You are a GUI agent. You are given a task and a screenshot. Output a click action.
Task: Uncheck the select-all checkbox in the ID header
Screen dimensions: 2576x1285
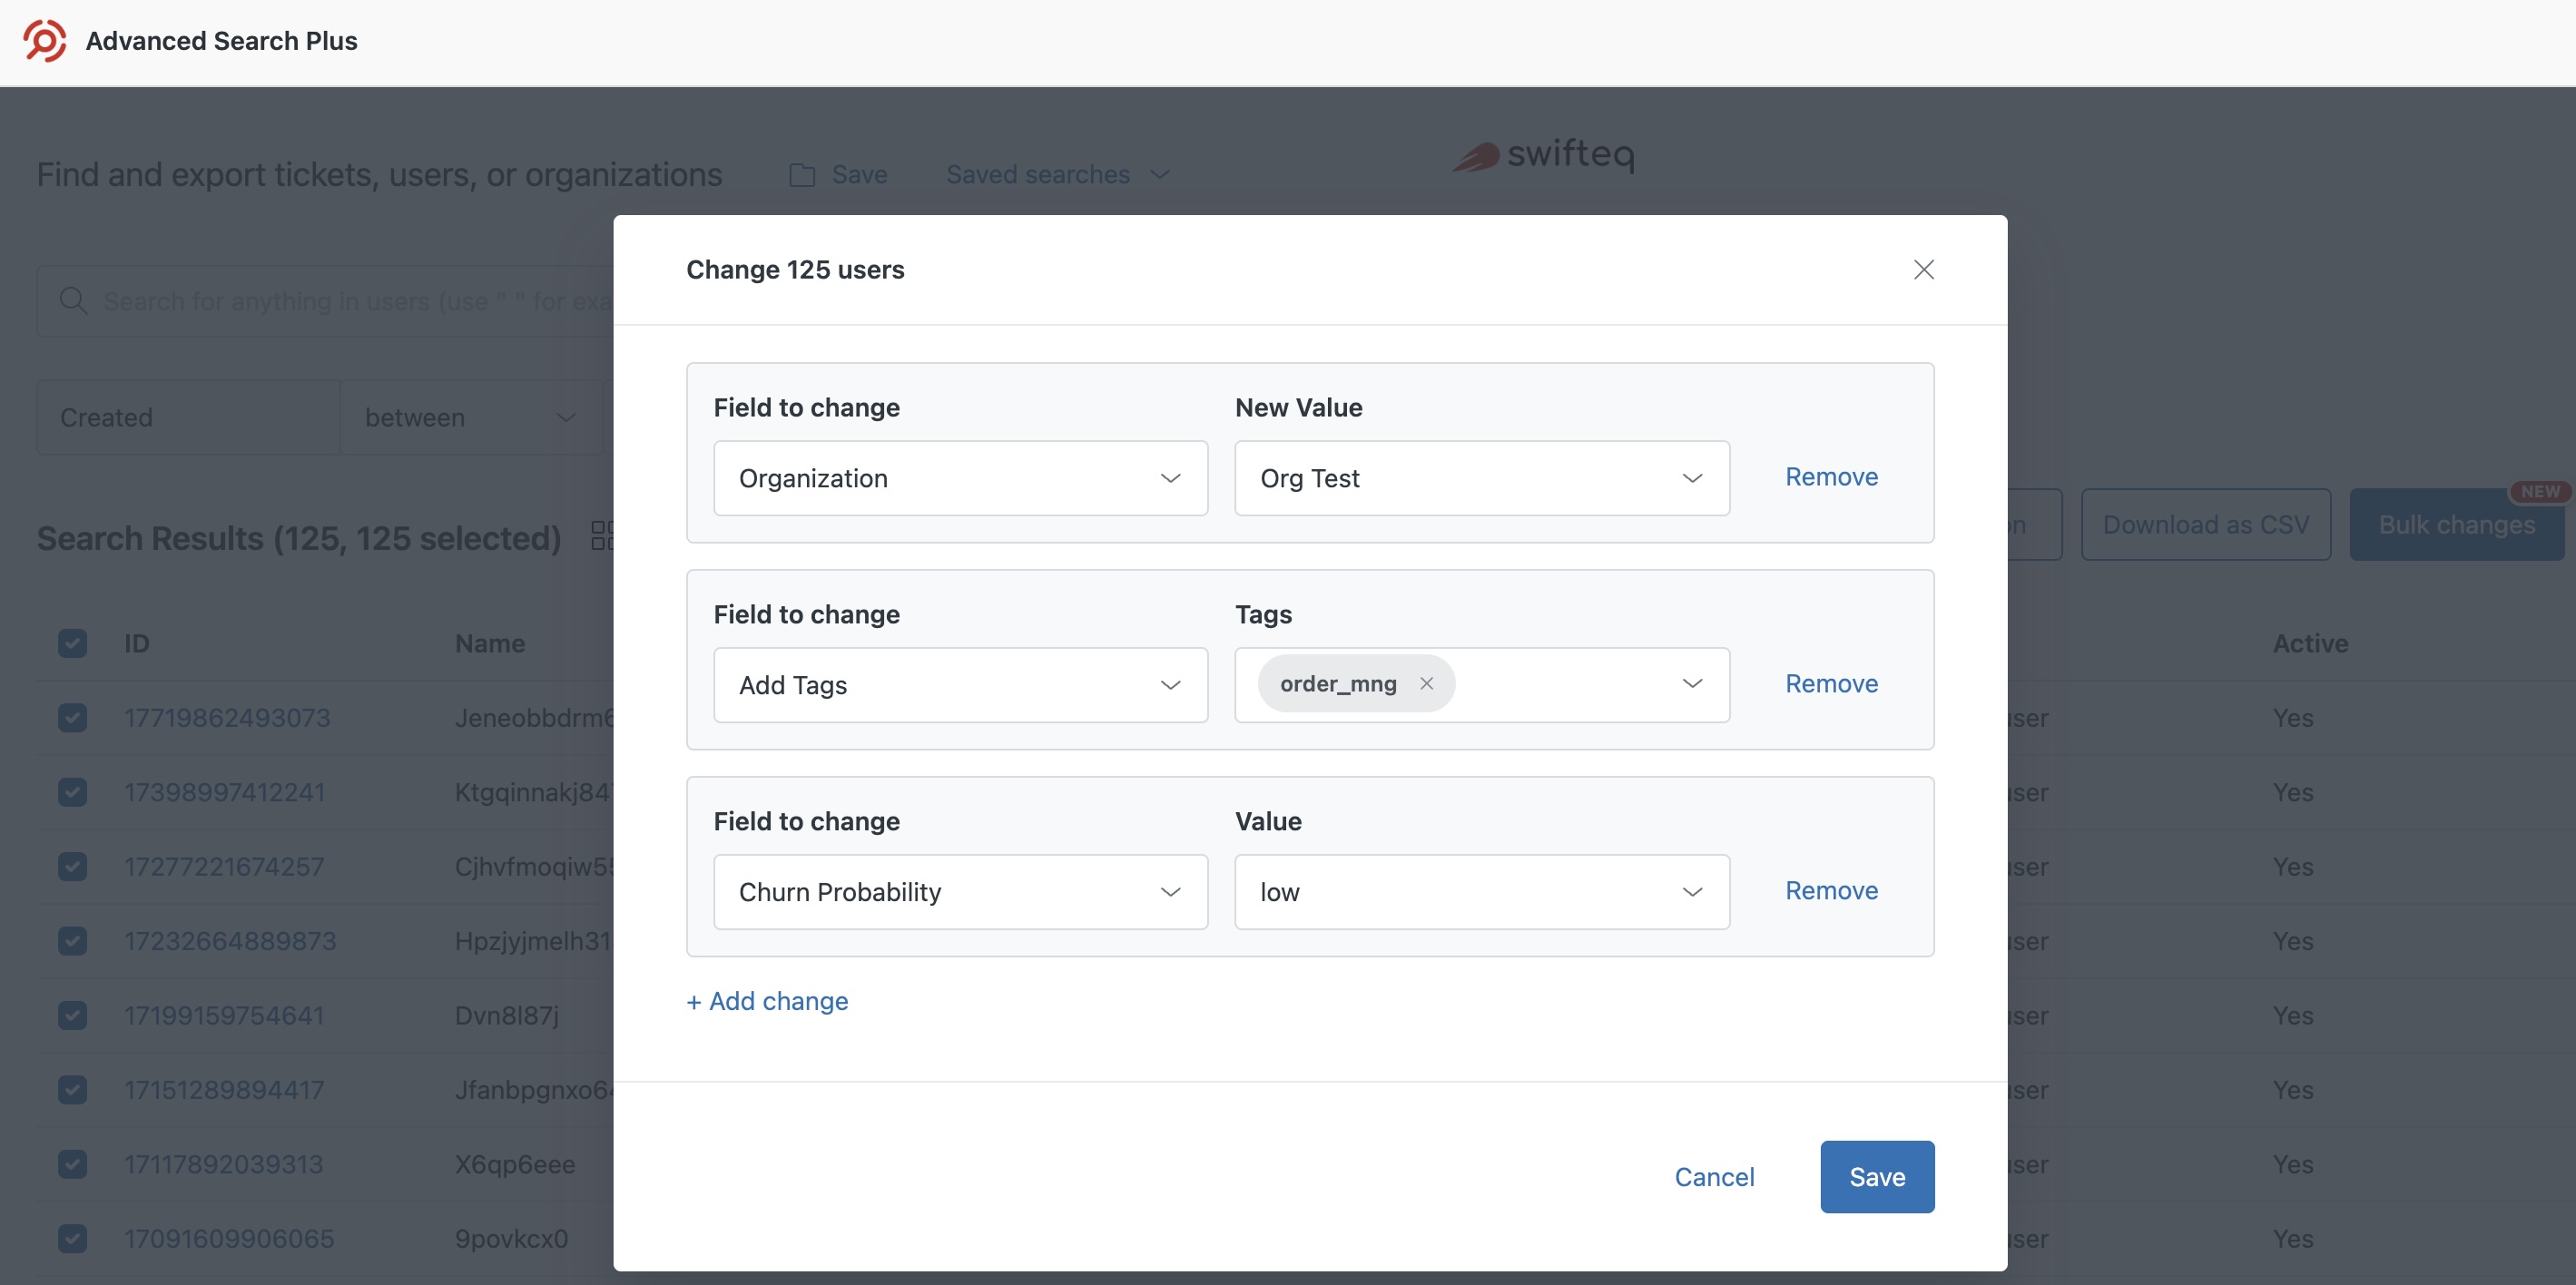pos(72,643)
